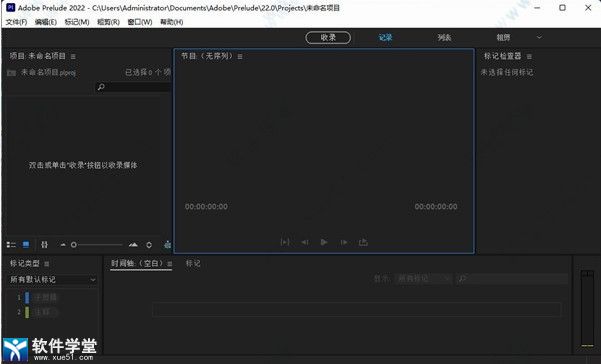
Task: Open the 标记检查器 panel menu icon
Action: tap(529, 56)
